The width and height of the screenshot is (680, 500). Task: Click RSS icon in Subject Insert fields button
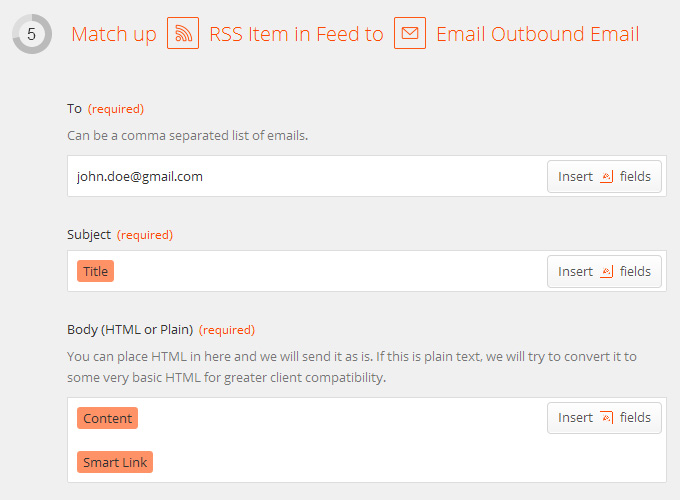pyautogui.click(x=606, y=271)
